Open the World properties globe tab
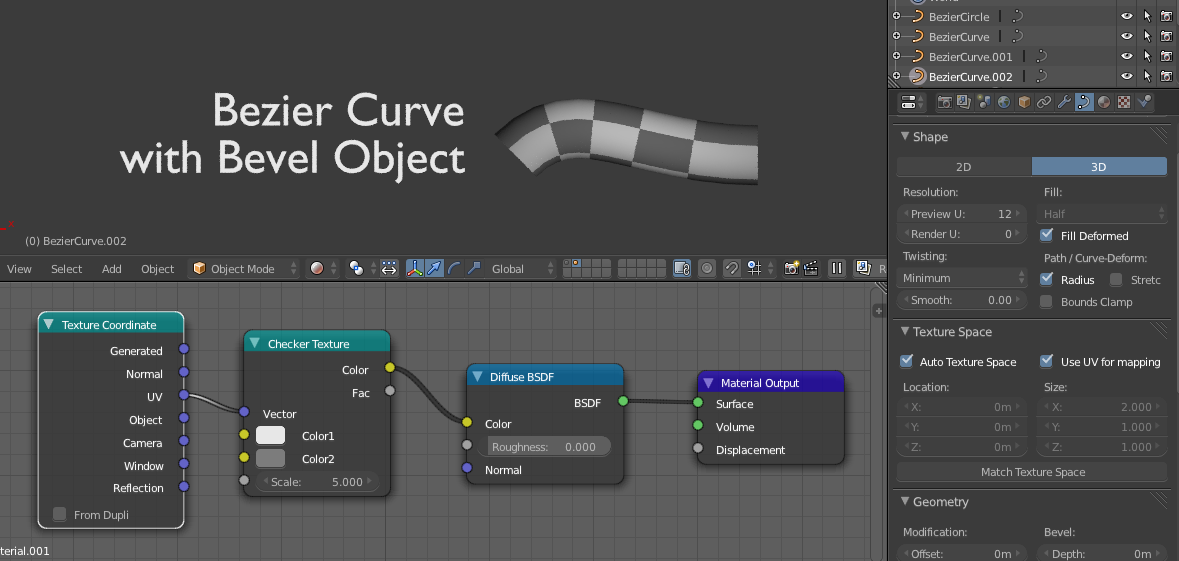The height and width of the screenshot is (561, 1179). click(x=1004, y=102)
